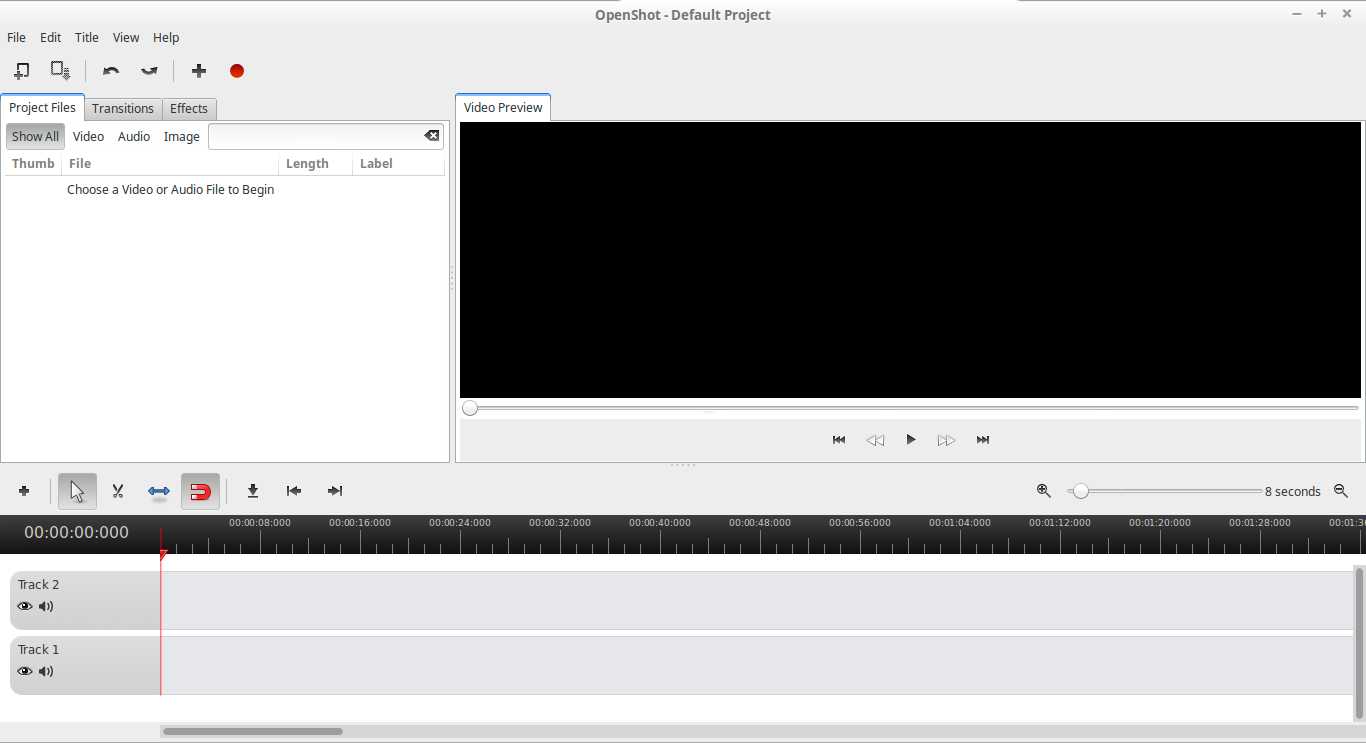Screen dimensions: 1366x743
Task: Play the video preview
Action: click(911, 440)
